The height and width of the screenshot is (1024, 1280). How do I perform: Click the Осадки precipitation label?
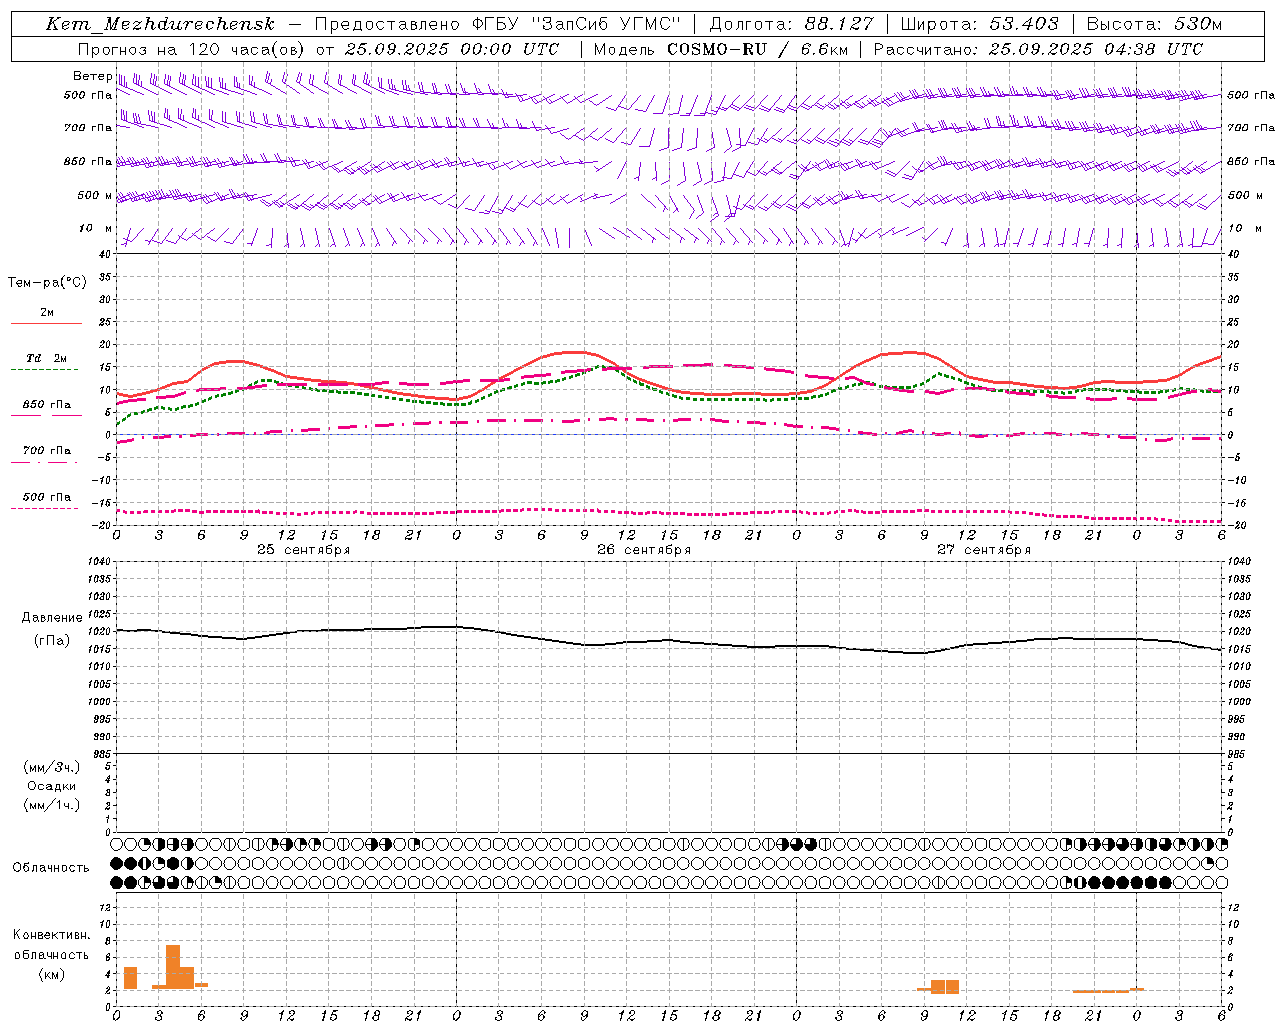(52, 786)
